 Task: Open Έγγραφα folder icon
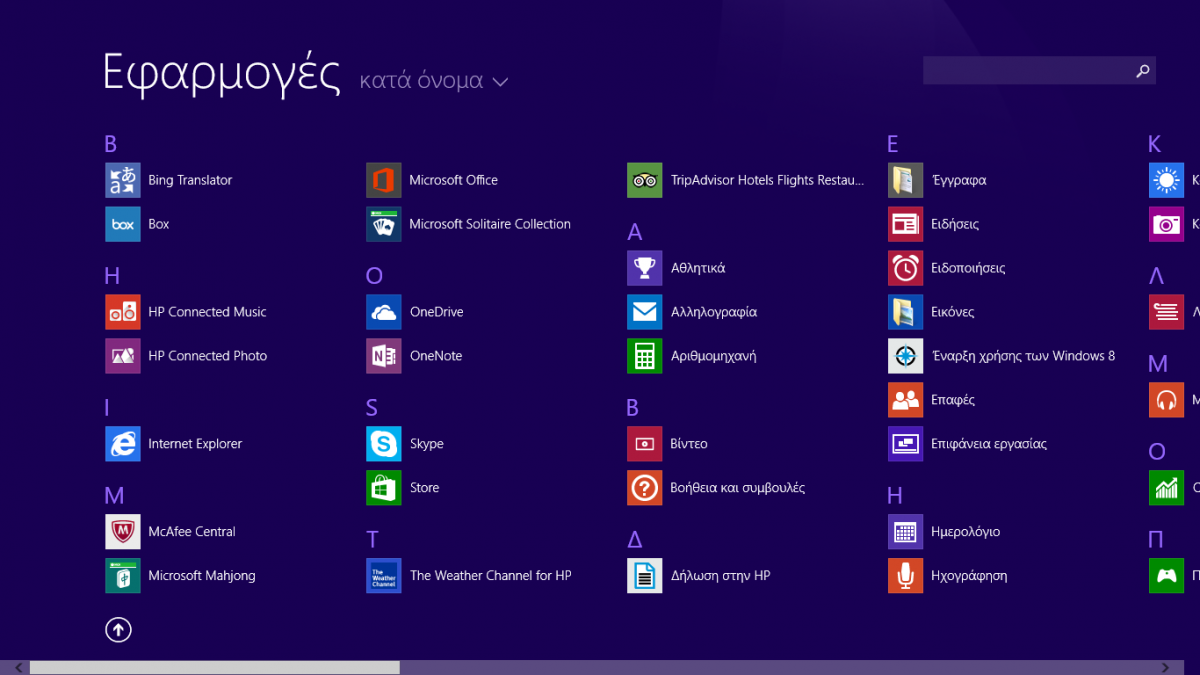click(906, 180)
